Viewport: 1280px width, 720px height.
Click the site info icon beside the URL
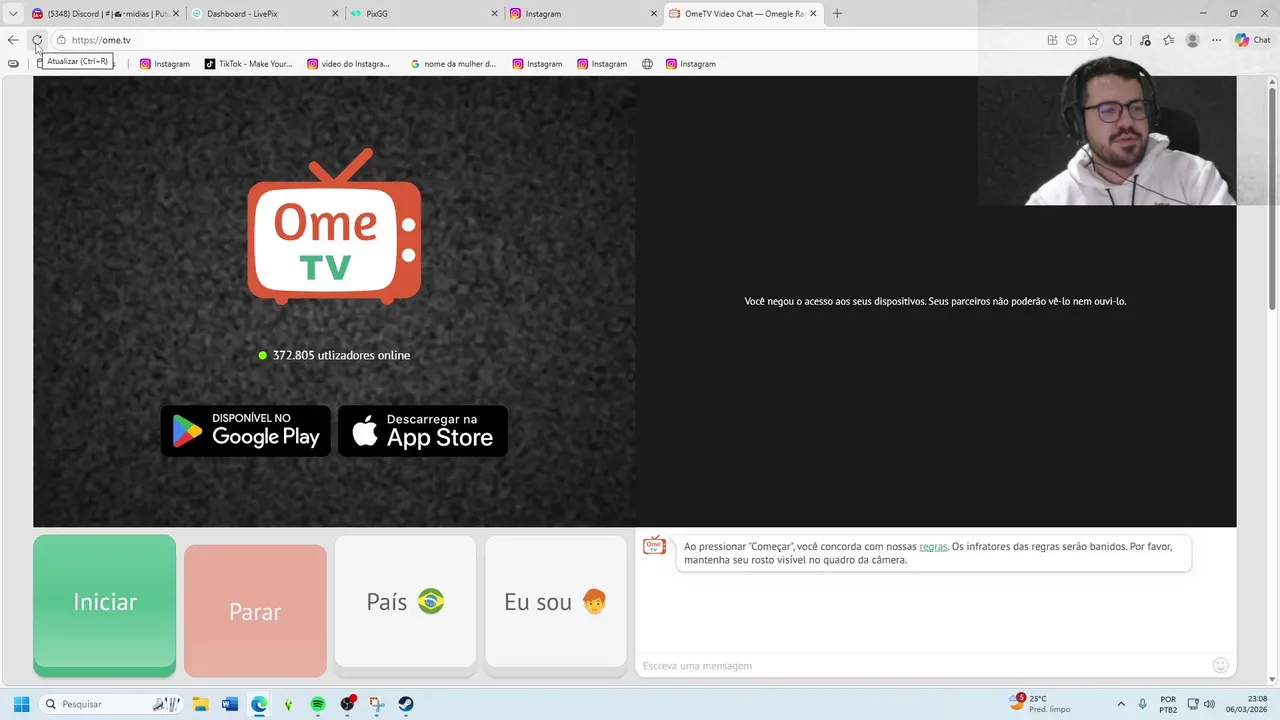[61, 40]
